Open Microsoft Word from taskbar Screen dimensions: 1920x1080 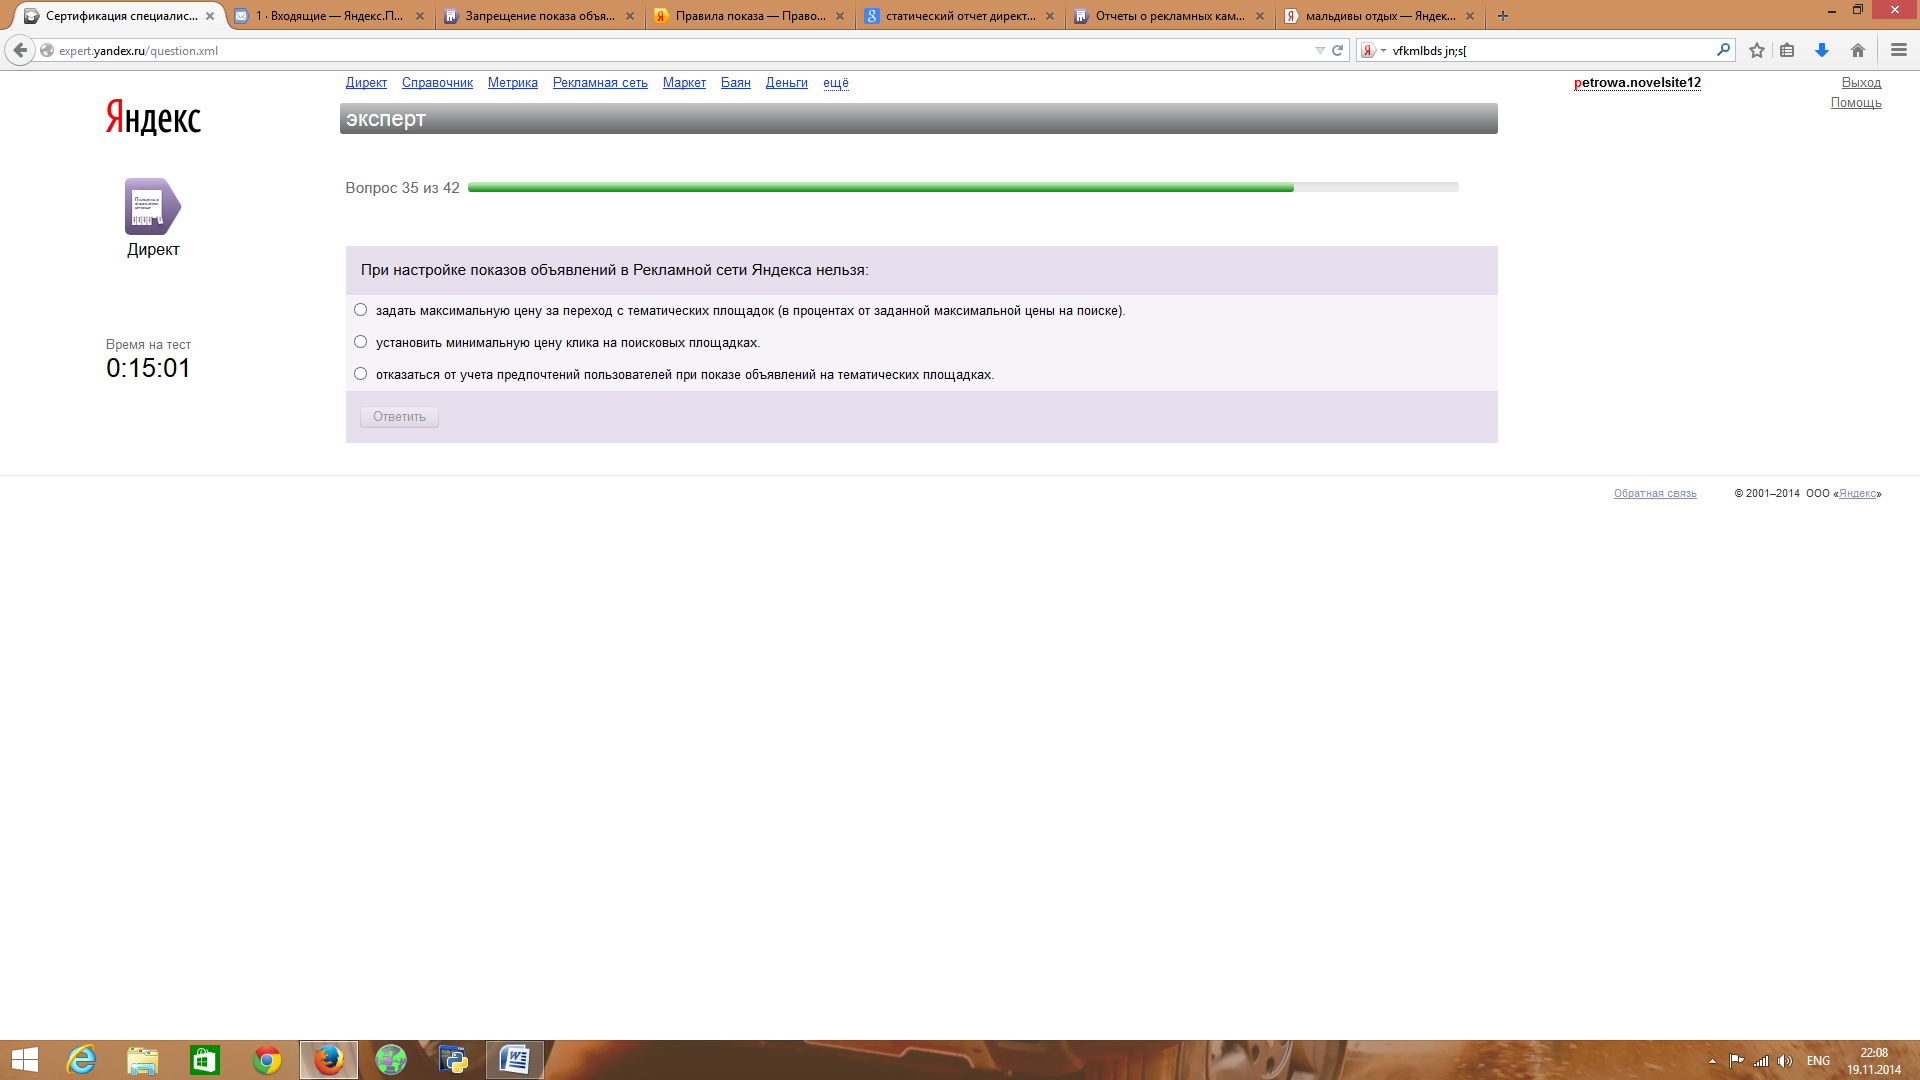[x=515, y=1060]
